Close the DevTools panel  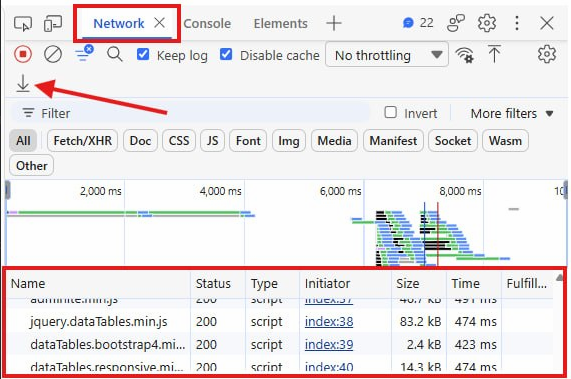tap(547, 23)
